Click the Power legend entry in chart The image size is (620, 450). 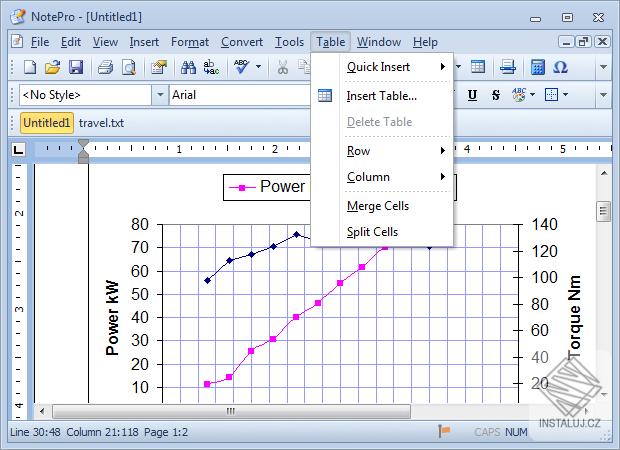coord(267,187)
